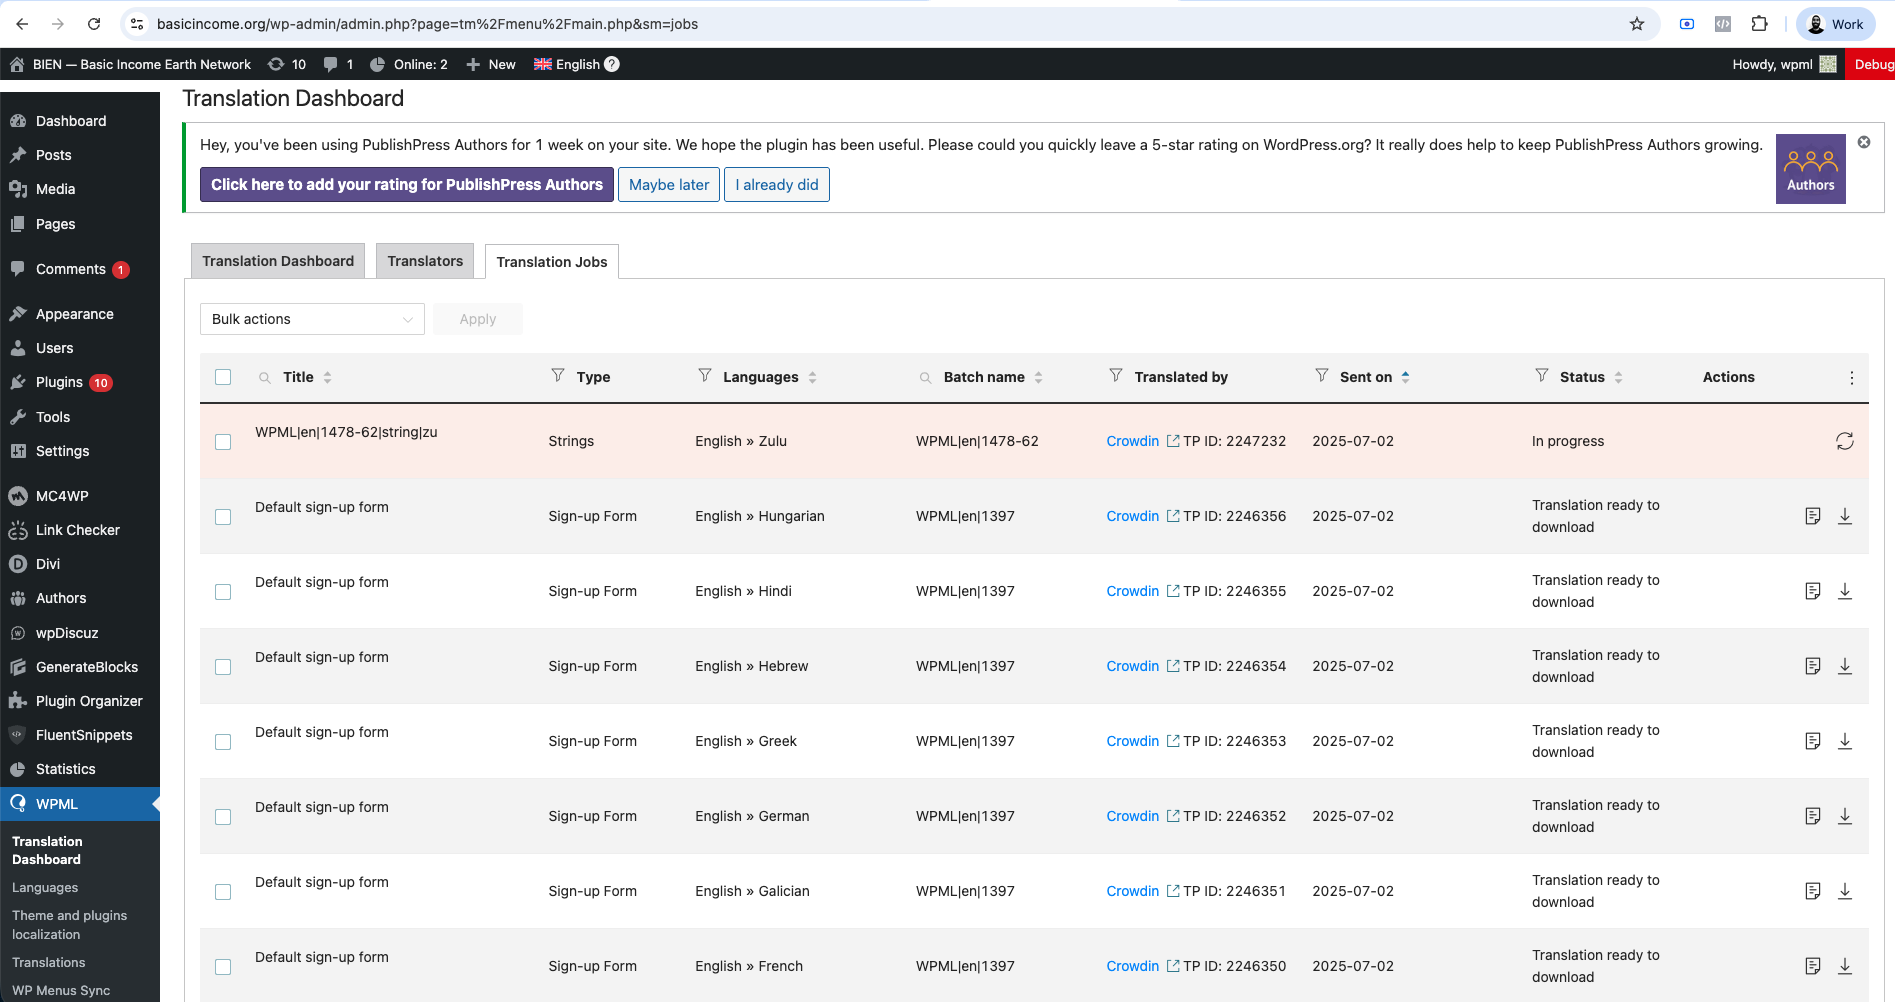Bookmark this page with the star icon

click(x=1637, y=24)
